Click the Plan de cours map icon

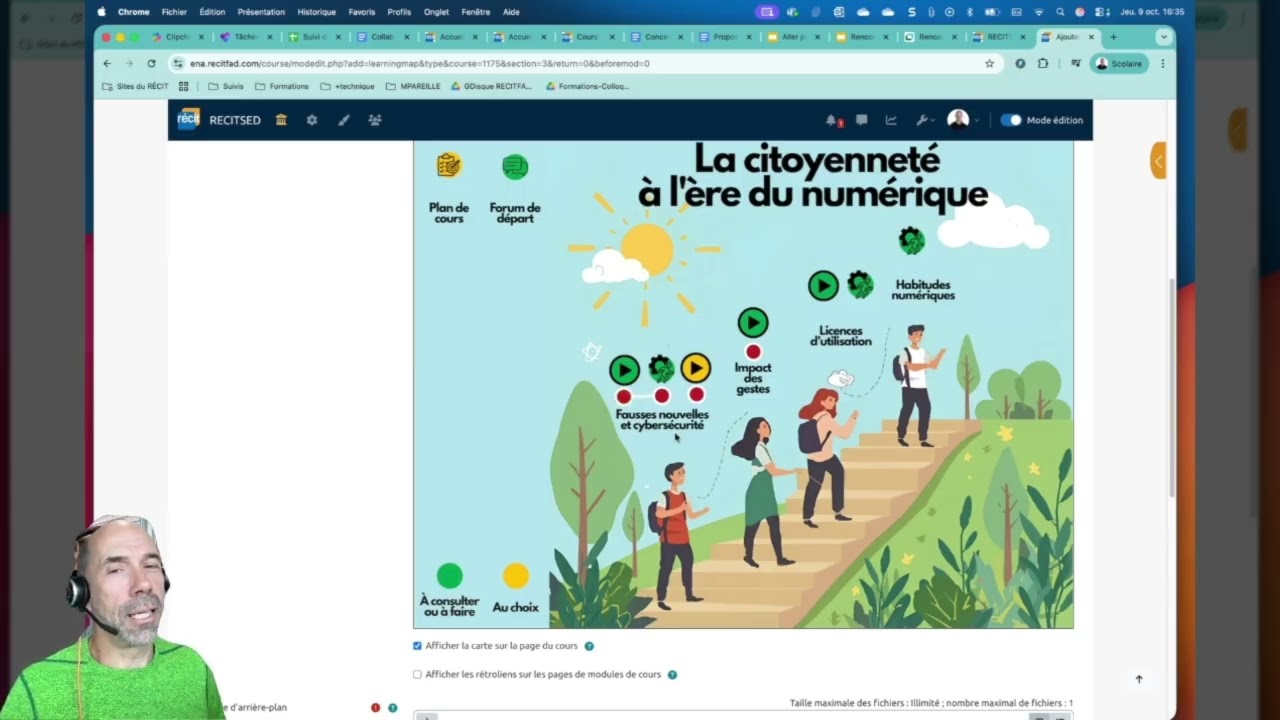(x=449, y=165)
